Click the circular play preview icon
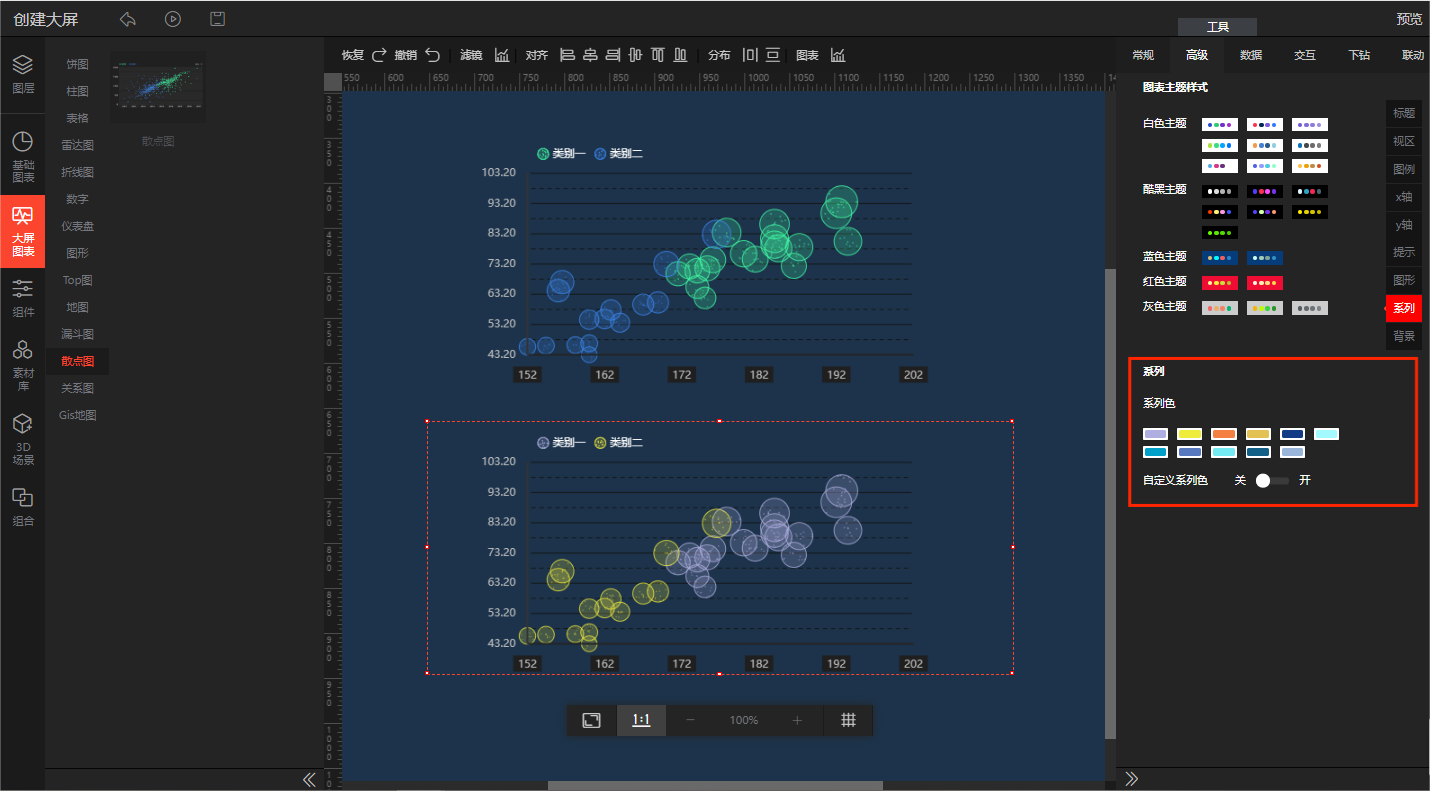Image resolution: width=1430 pixels, height=791 pixels. [x=173, y=19]
